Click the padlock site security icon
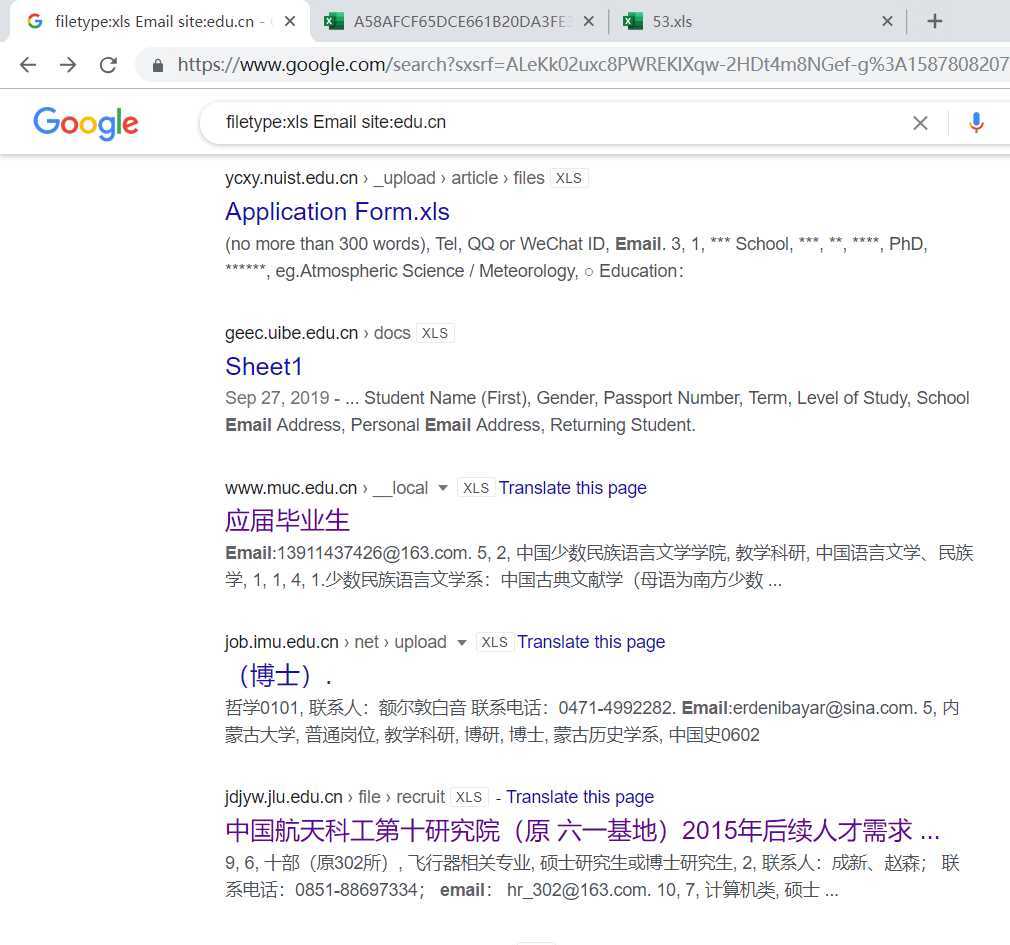The image size is (1010, 945). (x=158, y=65)
